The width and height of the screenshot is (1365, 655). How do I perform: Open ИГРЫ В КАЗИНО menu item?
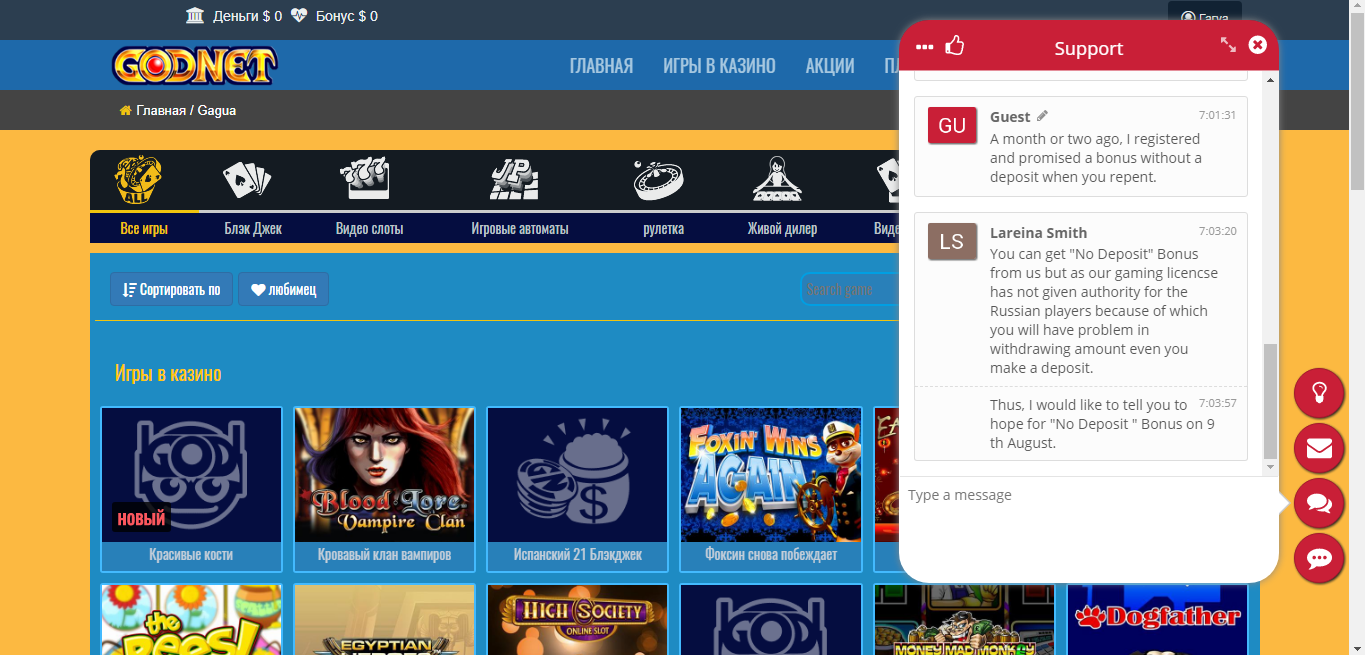pos(719,66)
